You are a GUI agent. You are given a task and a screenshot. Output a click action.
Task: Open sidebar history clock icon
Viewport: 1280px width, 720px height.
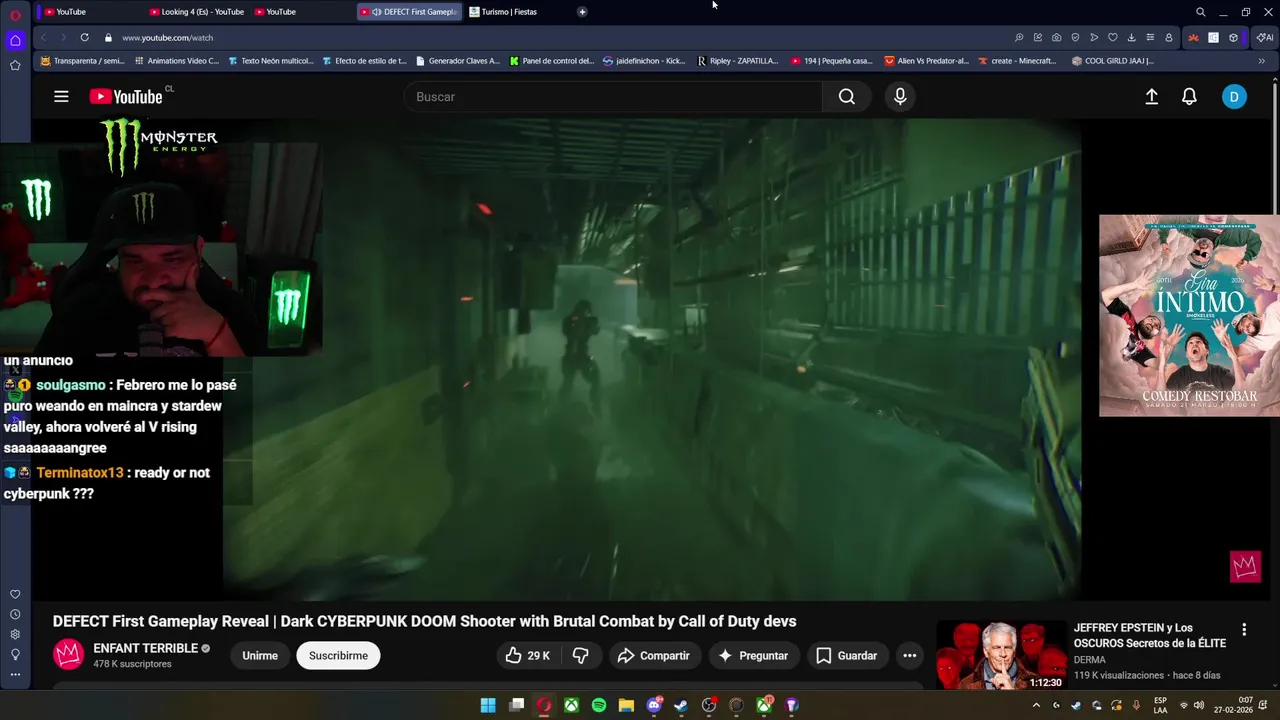point(15,614)
